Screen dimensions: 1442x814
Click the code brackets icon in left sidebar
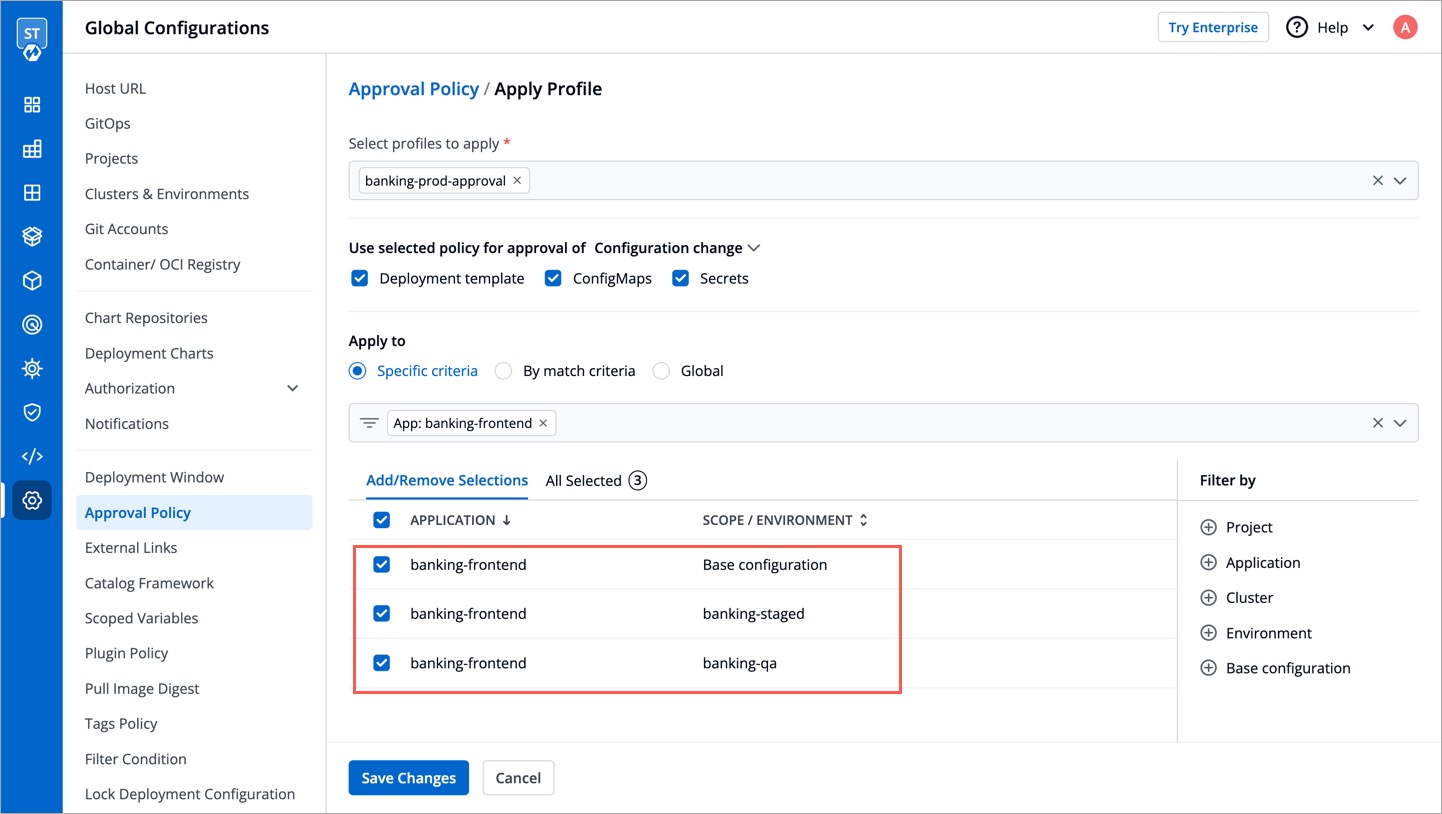pos(32,456)
